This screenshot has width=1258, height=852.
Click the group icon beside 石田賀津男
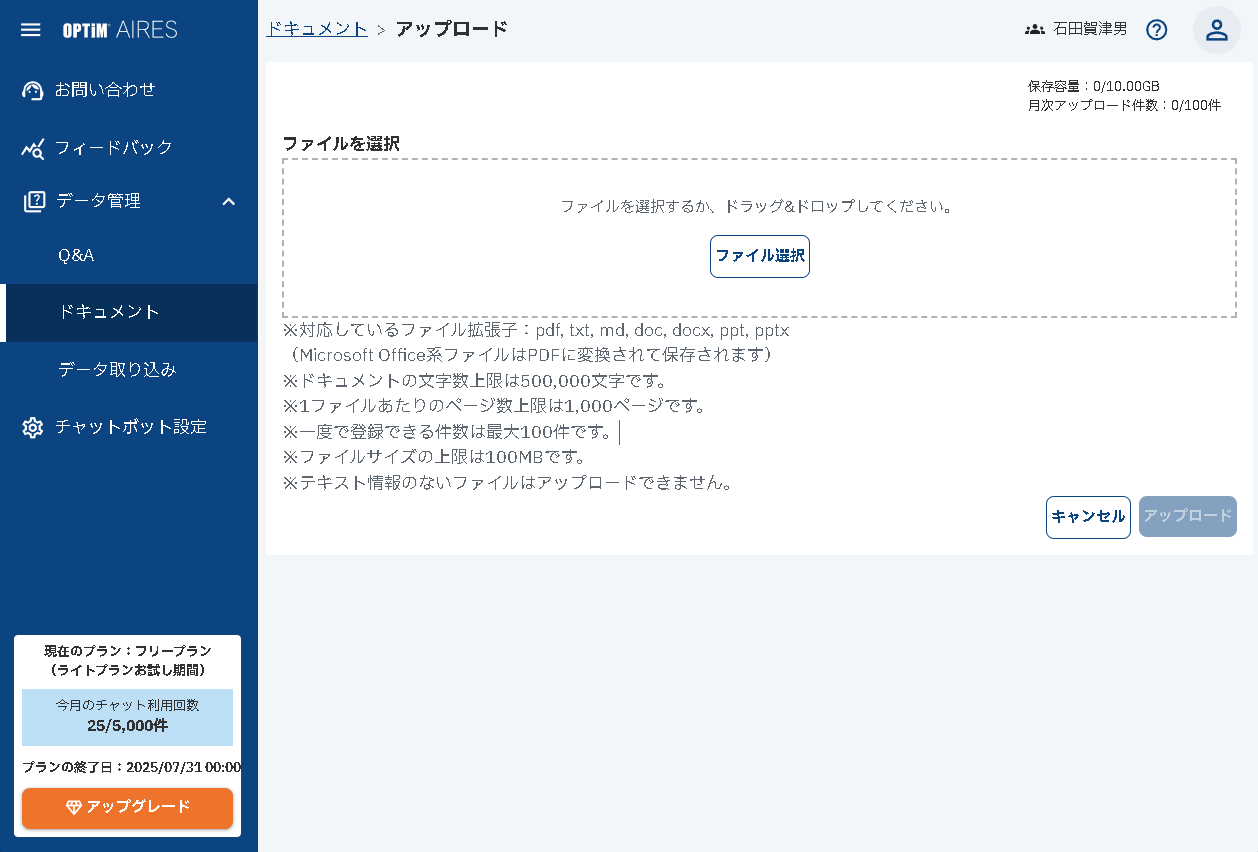click(1033, 29)
